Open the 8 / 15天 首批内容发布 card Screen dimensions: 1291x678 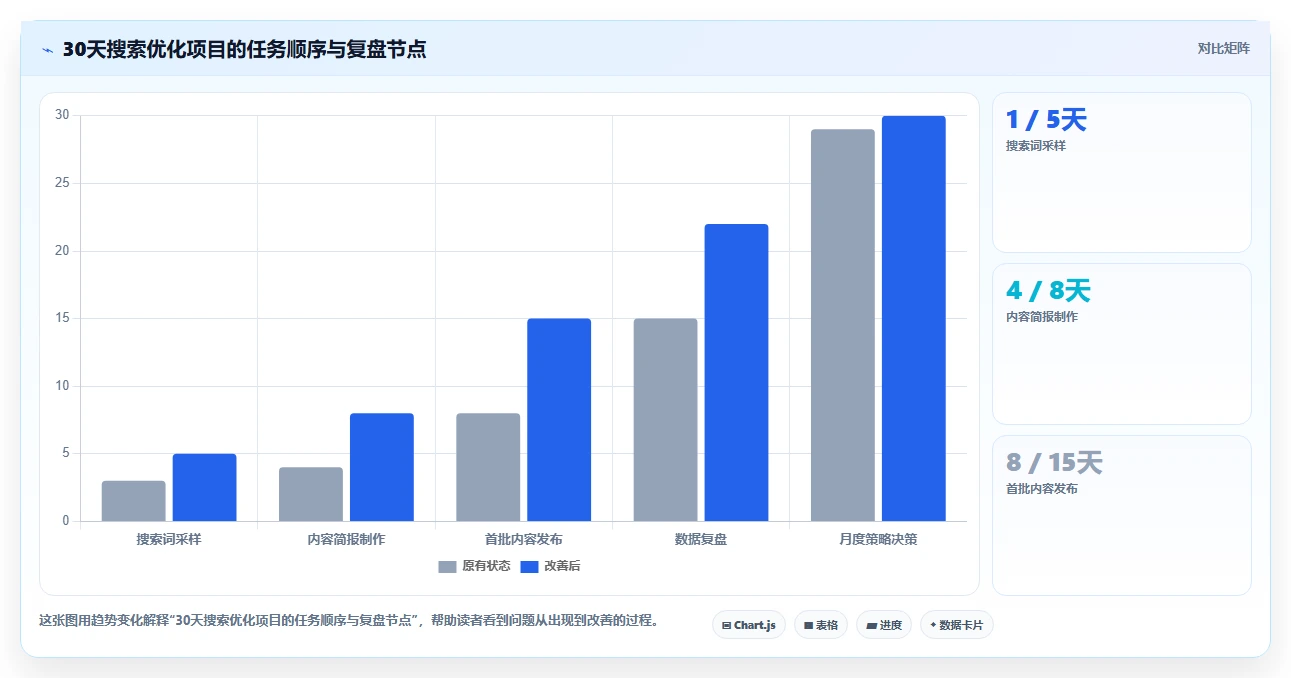point(1121,515)
